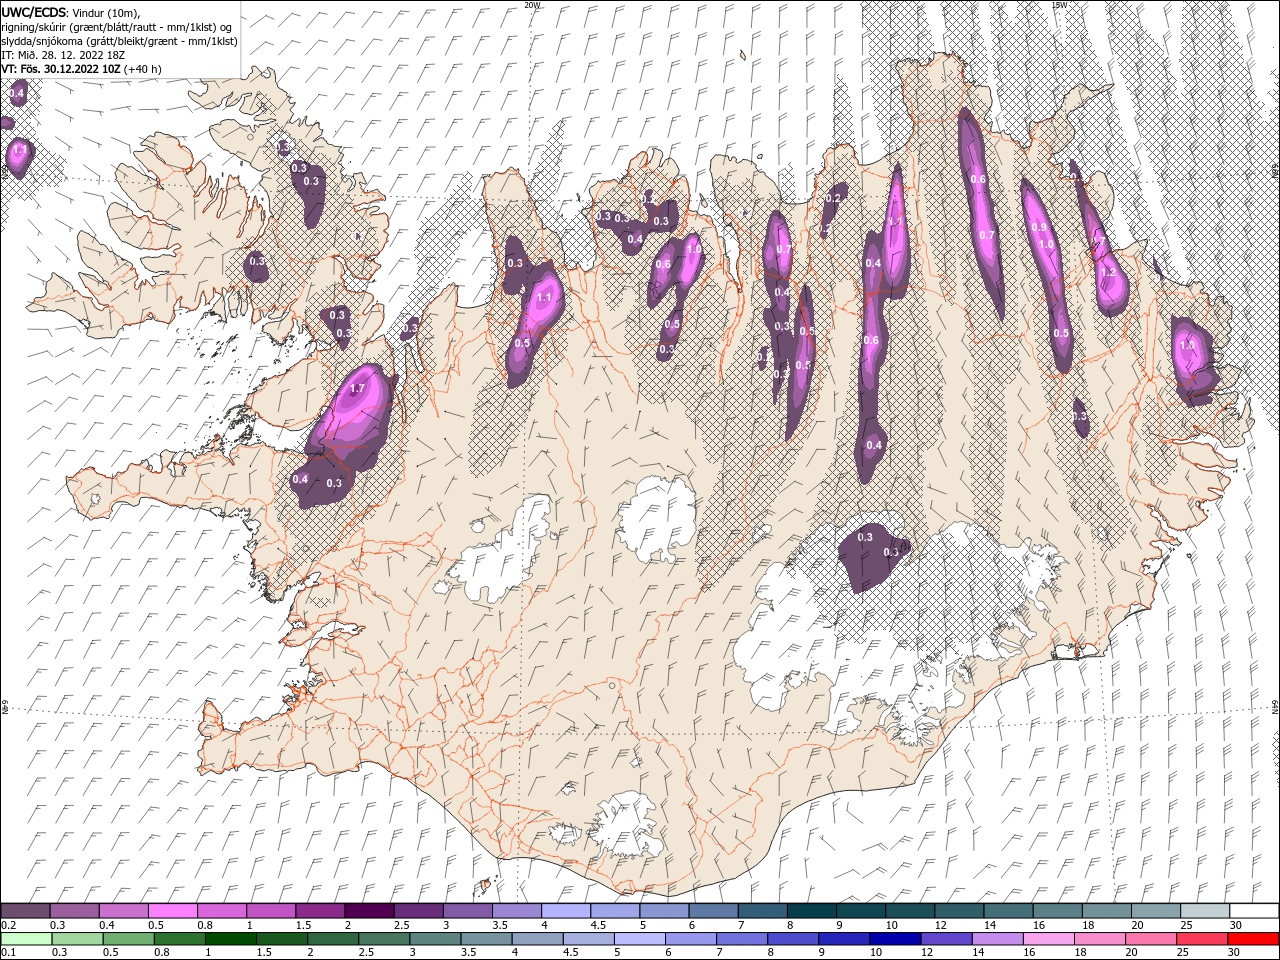Click the 'slydda/snjókoma' legend description line
1280x960 pixels.
119,41
